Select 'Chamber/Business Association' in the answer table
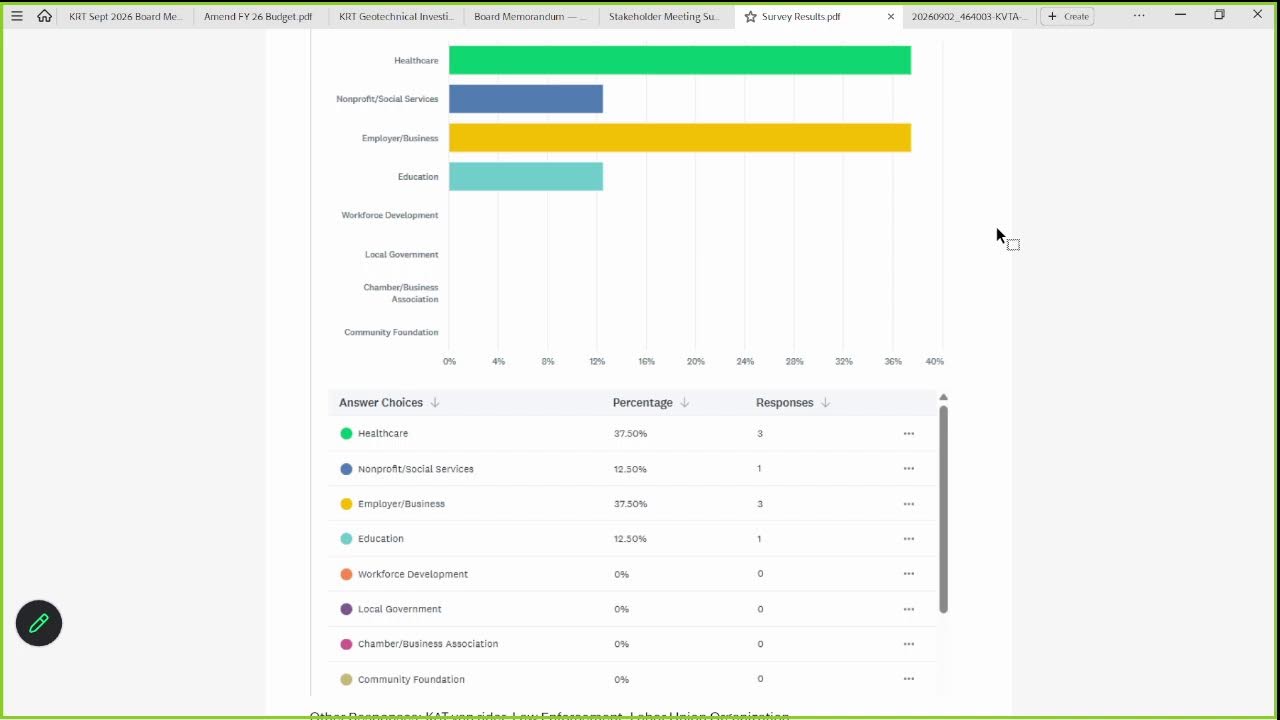This screenshot has width=1280, height=720. pyautogui.click(x=428, y=644)
